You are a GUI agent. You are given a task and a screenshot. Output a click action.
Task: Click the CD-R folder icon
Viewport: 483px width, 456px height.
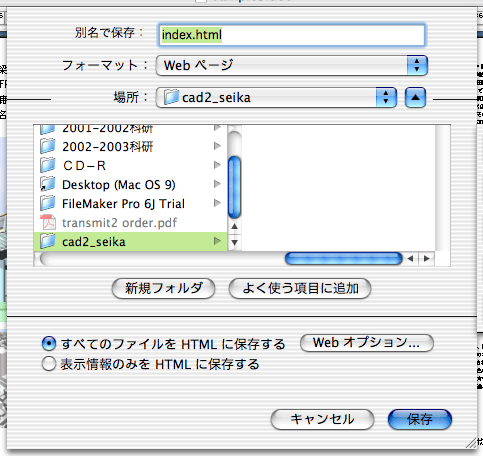(48, 165)
